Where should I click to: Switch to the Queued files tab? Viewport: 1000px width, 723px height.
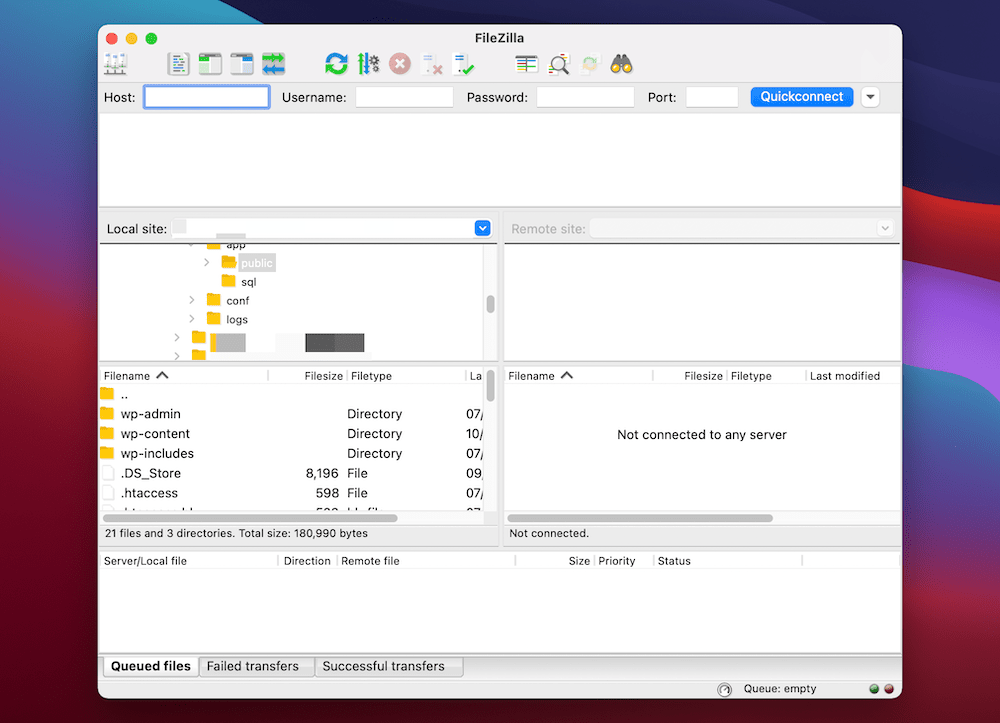tap(151, 666)
